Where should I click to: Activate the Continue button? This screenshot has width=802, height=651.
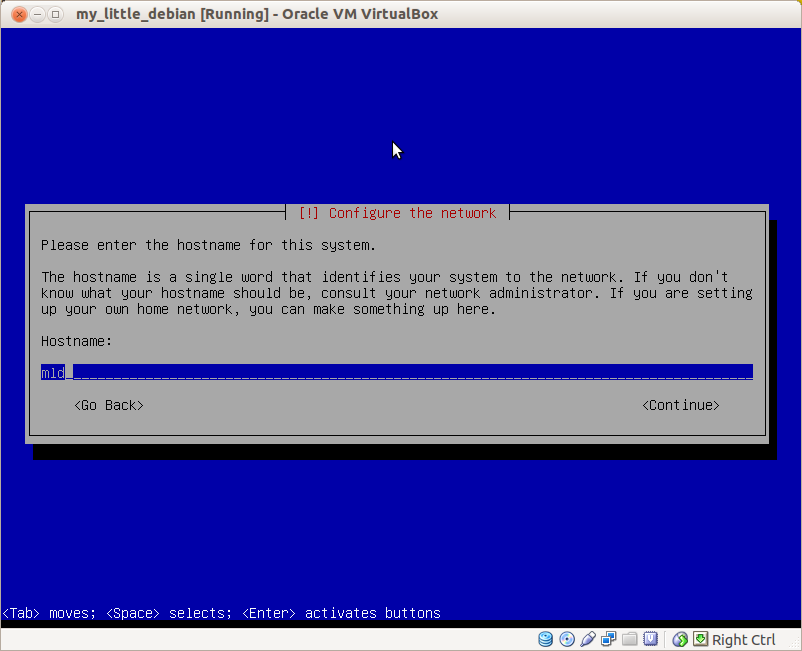coord(681,406)
